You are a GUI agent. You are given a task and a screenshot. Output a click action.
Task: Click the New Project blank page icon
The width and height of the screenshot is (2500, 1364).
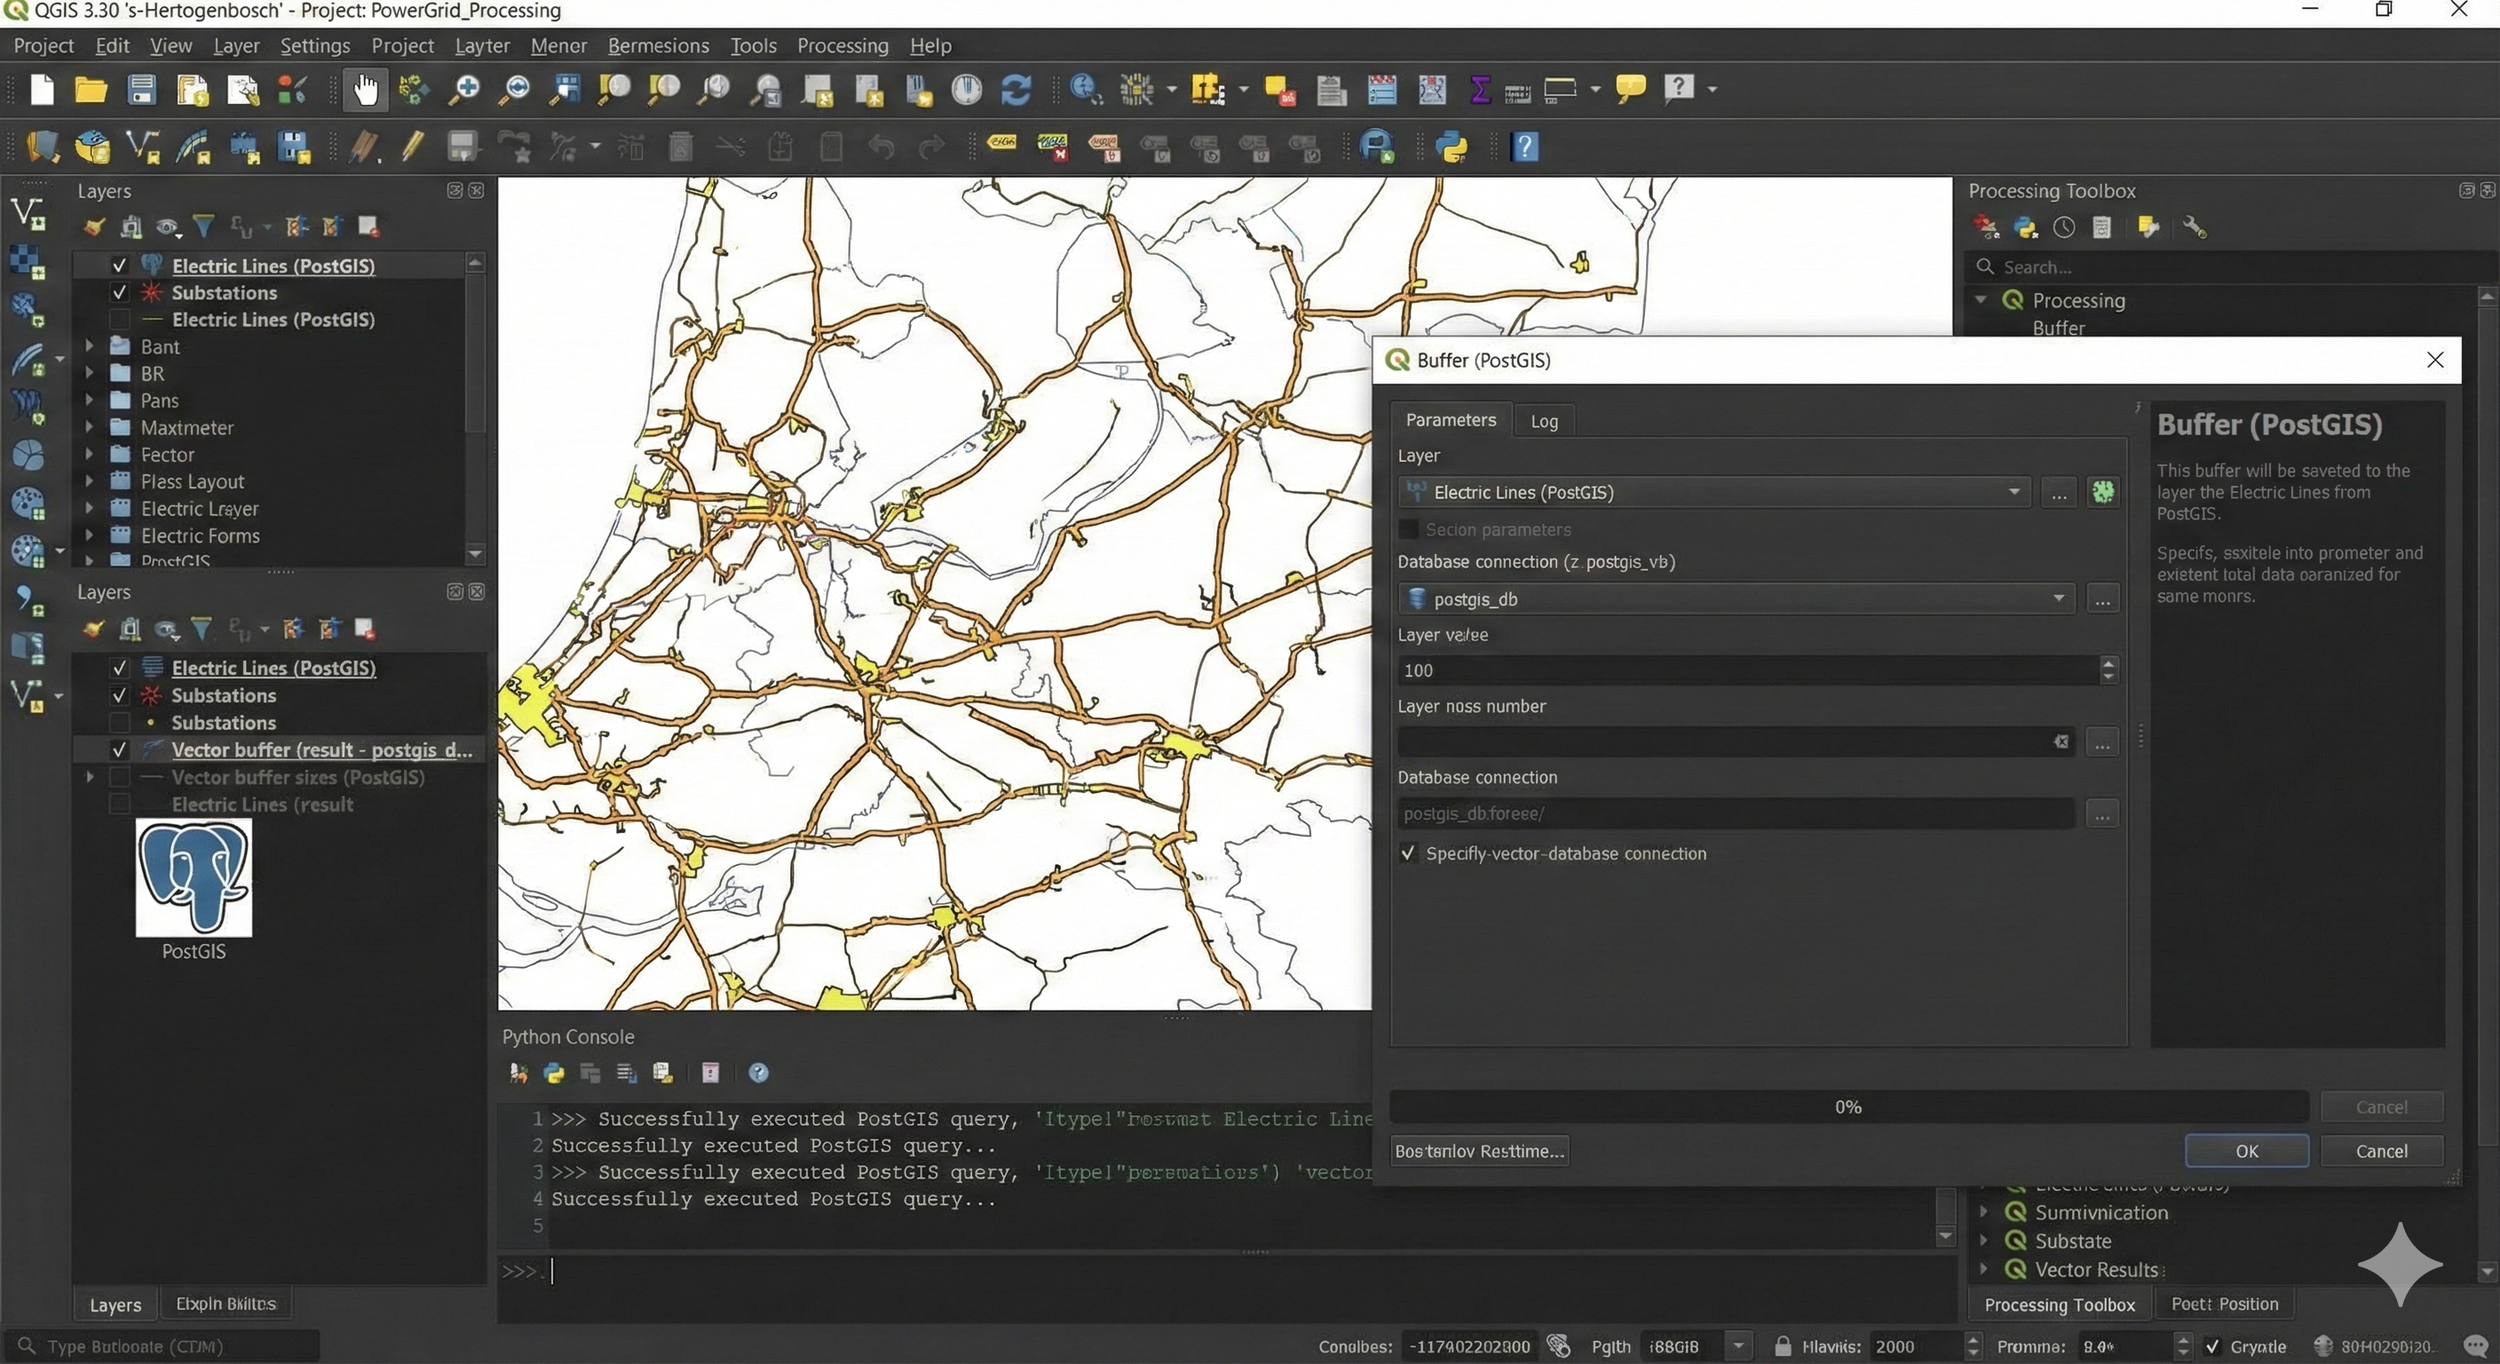coord(42,90)
